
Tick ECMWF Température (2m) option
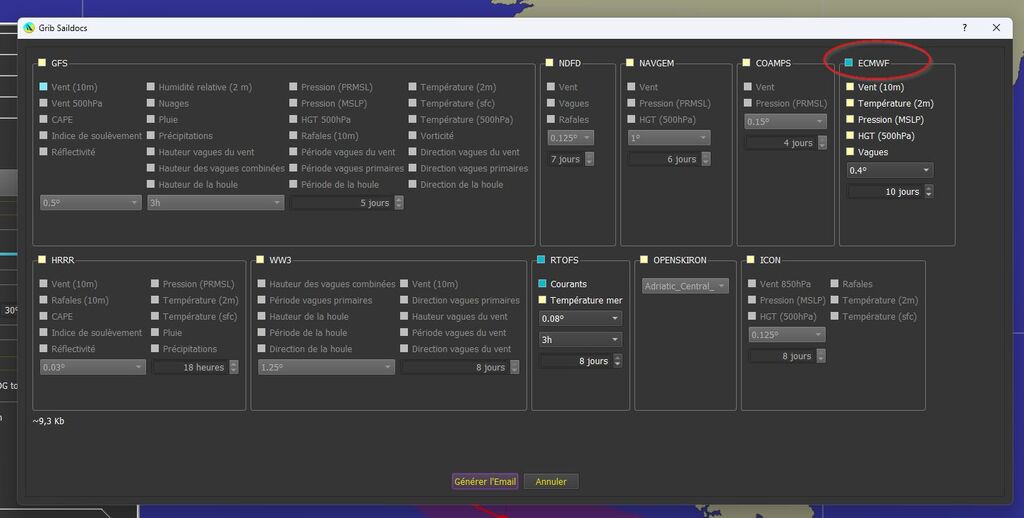click(850, 103)
